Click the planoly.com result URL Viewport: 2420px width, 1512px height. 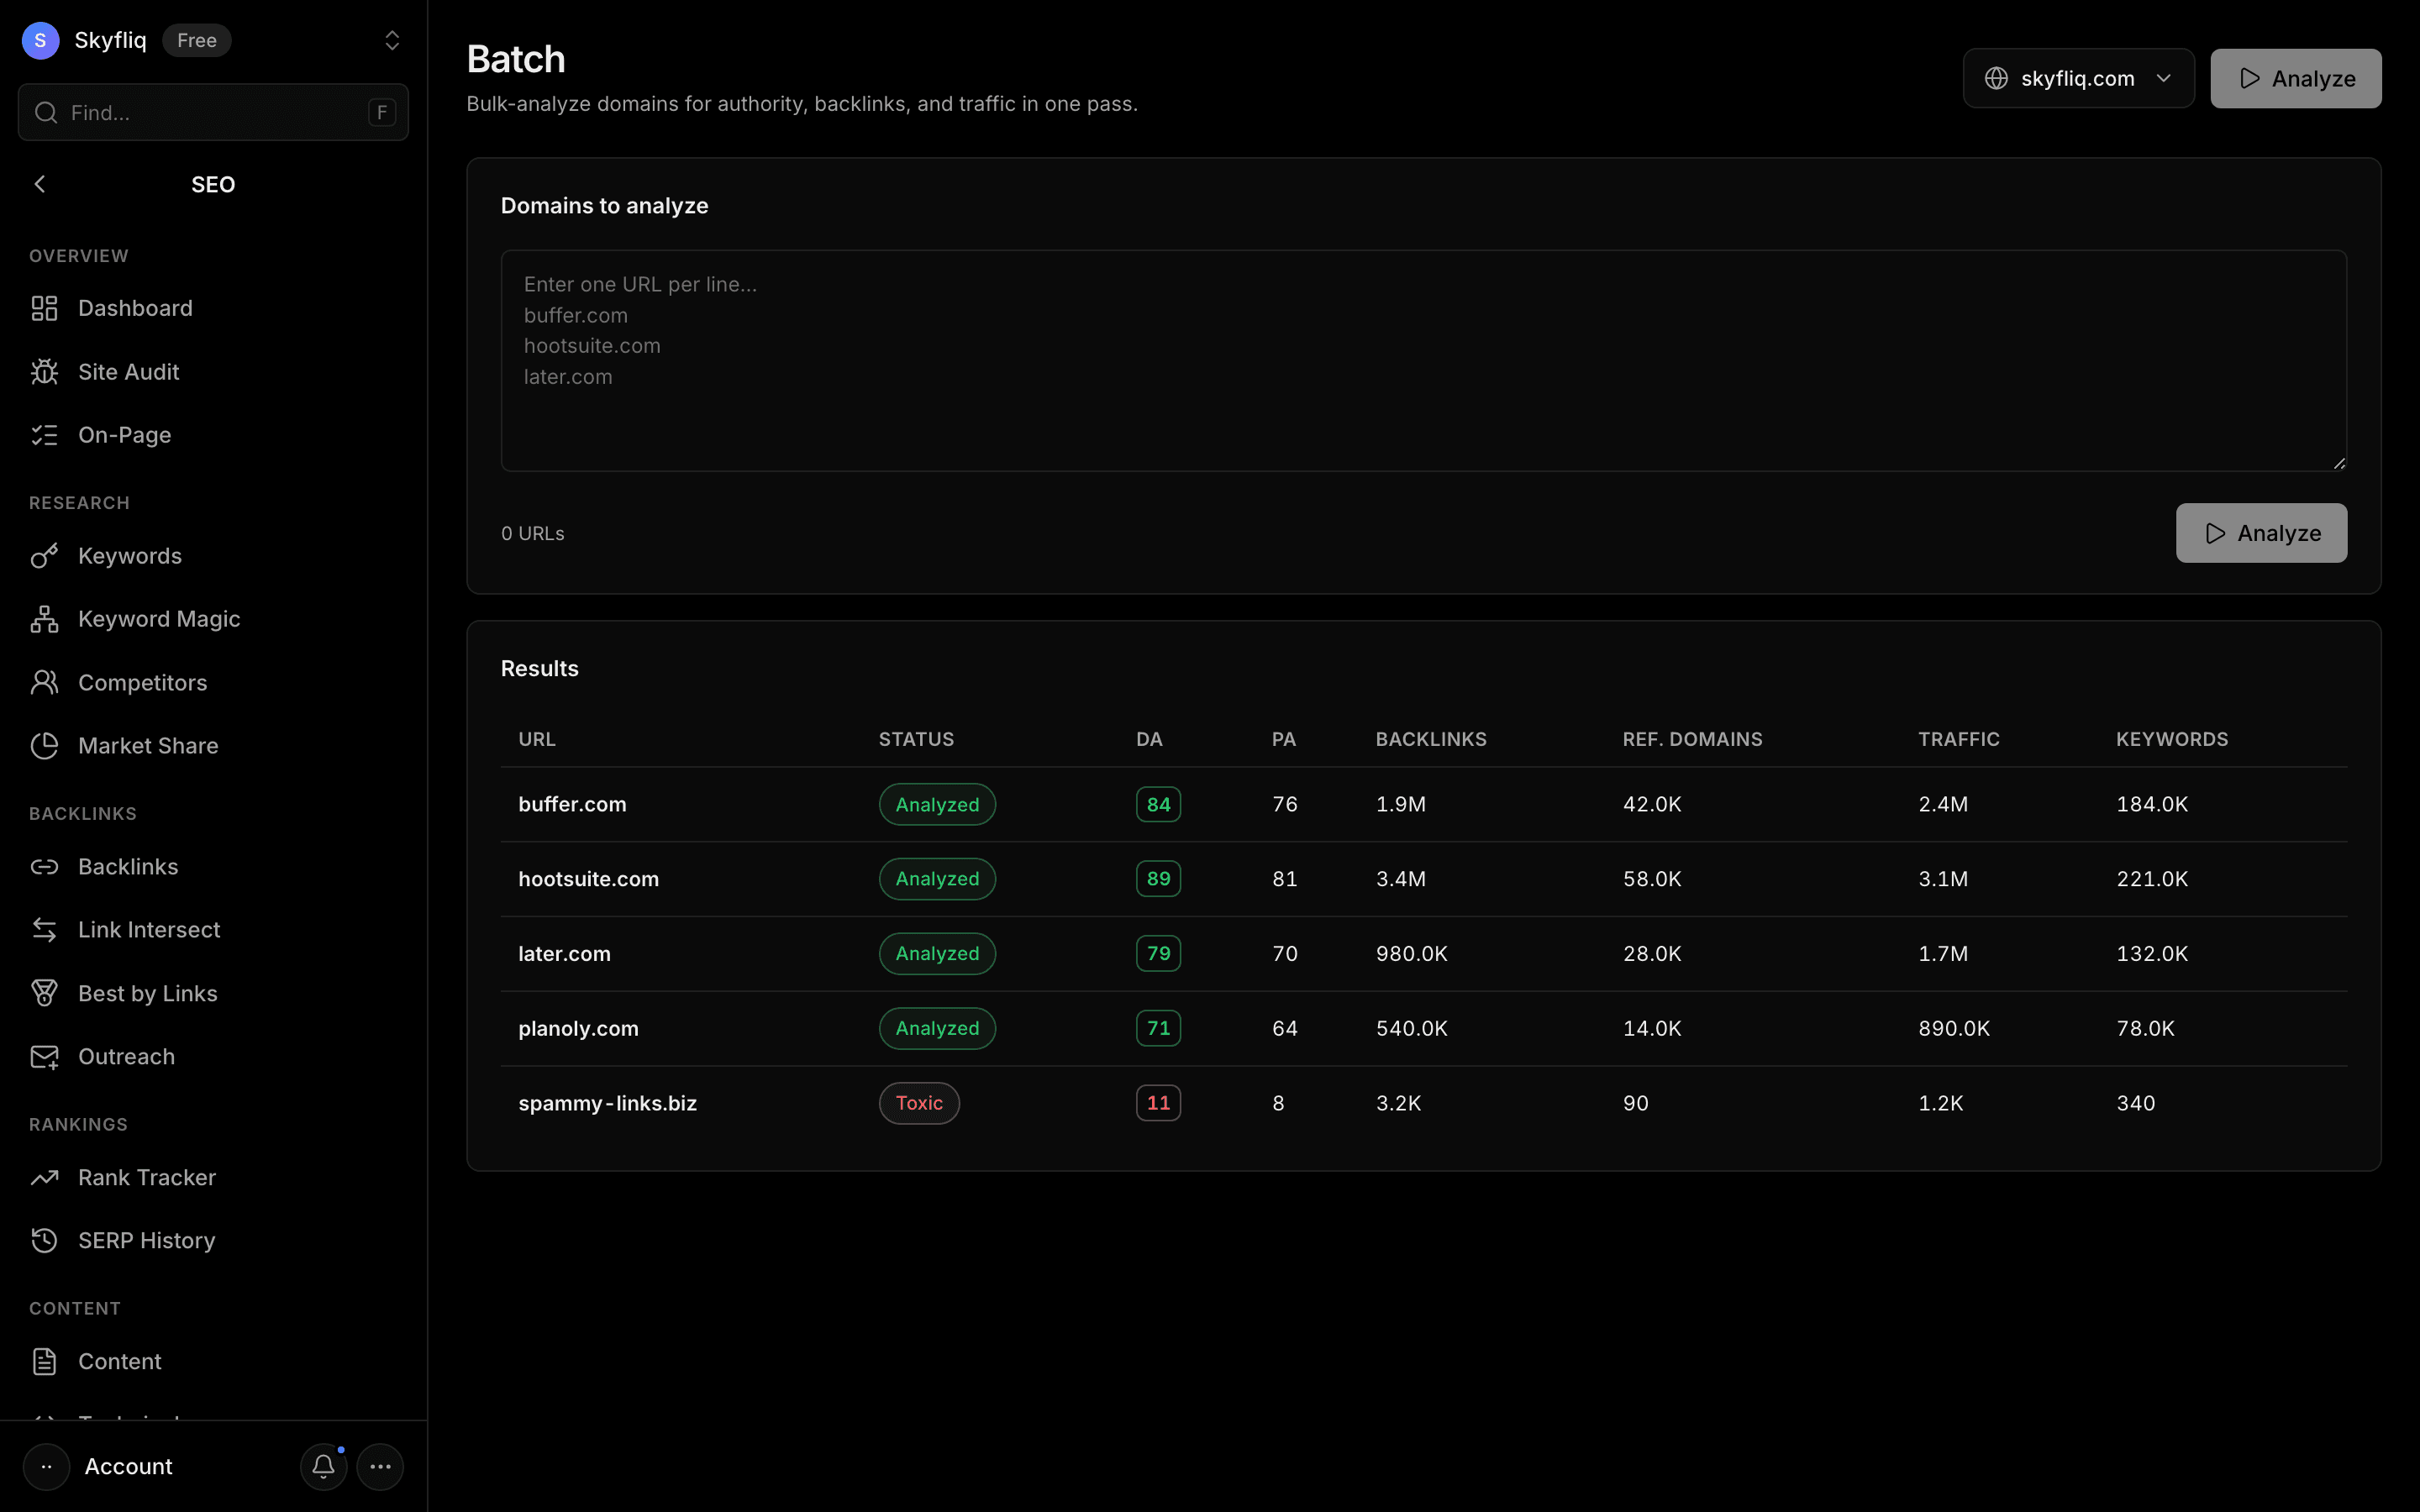point(578,1028)
